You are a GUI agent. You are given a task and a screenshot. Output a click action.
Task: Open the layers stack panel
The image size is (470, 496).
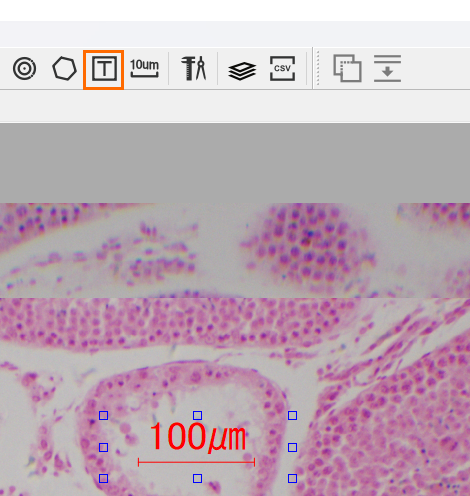[x=242, y=71]
